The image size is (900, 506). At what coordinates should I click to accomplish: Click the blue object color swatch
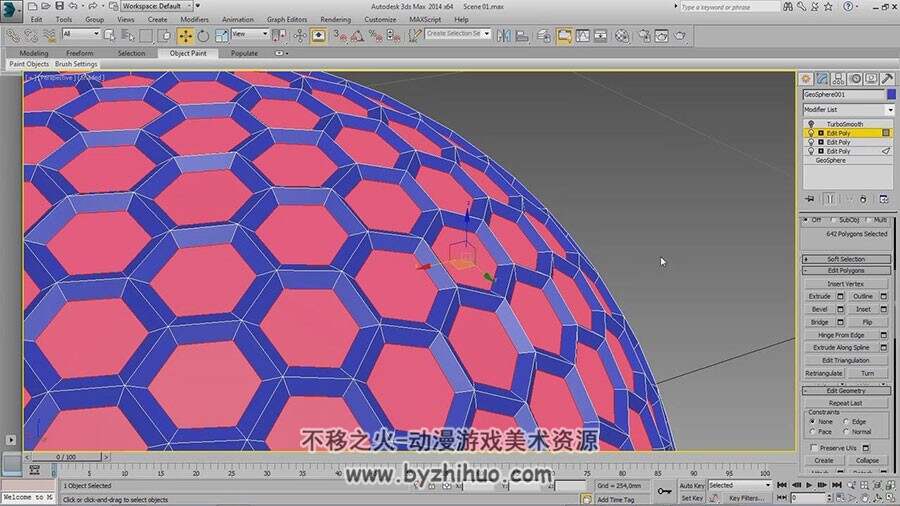(891, 94)
